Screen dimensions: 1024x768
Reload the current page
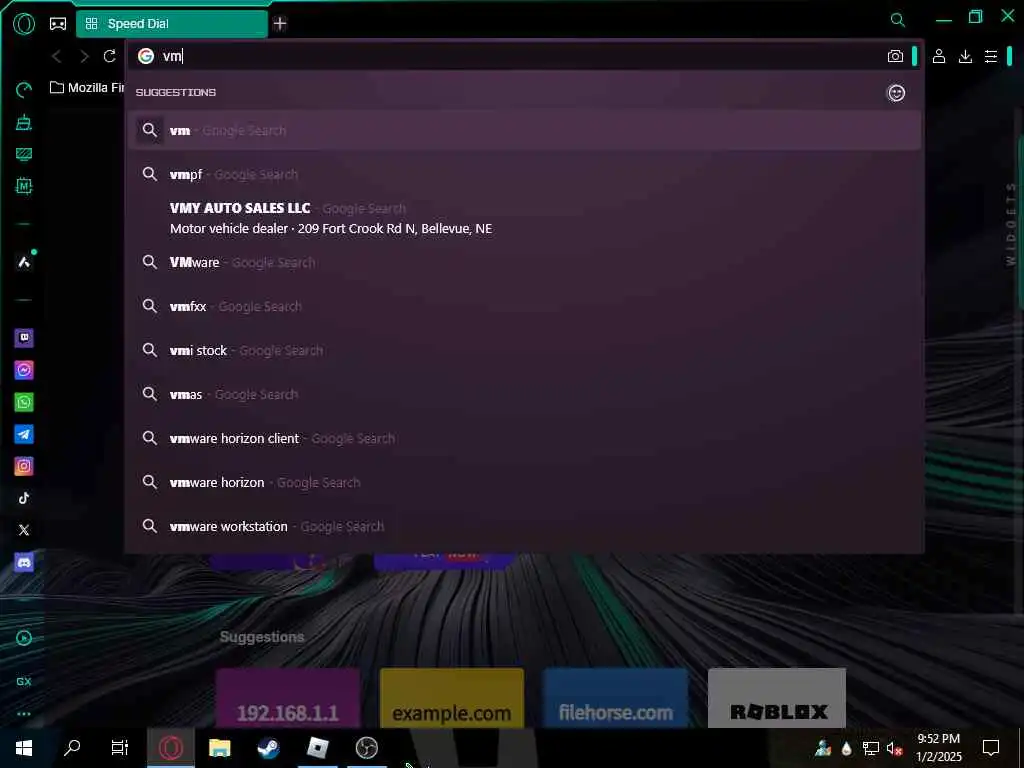tap(110, 56)
